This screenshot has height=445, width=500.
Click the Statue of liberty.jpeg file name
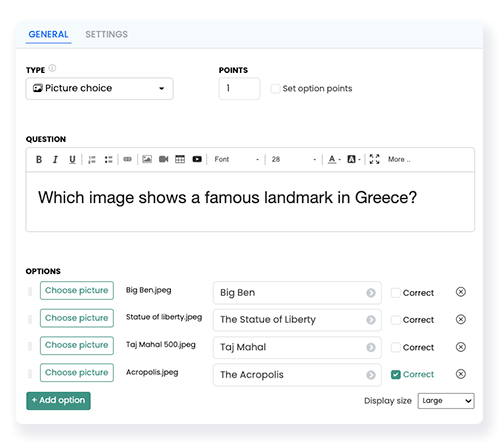pos(164,317)
